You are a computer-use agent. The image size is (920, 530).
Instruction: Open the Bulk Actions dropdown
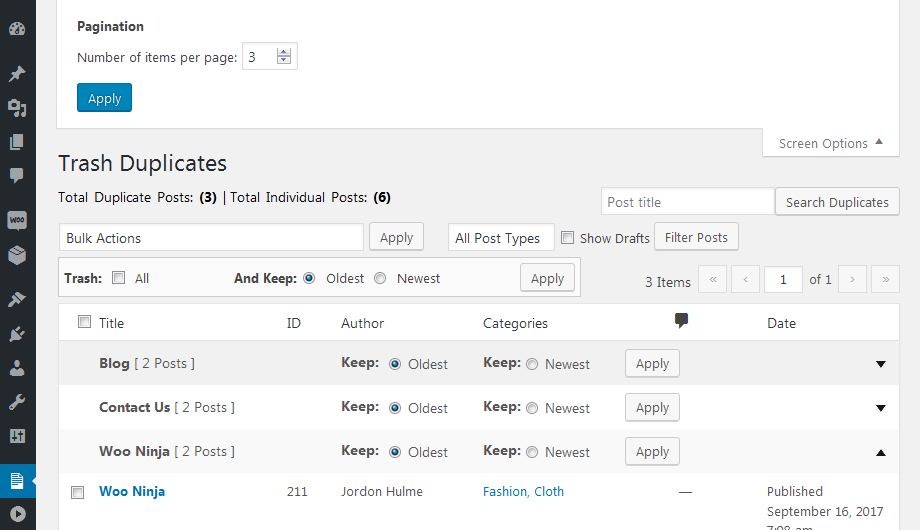211,238
